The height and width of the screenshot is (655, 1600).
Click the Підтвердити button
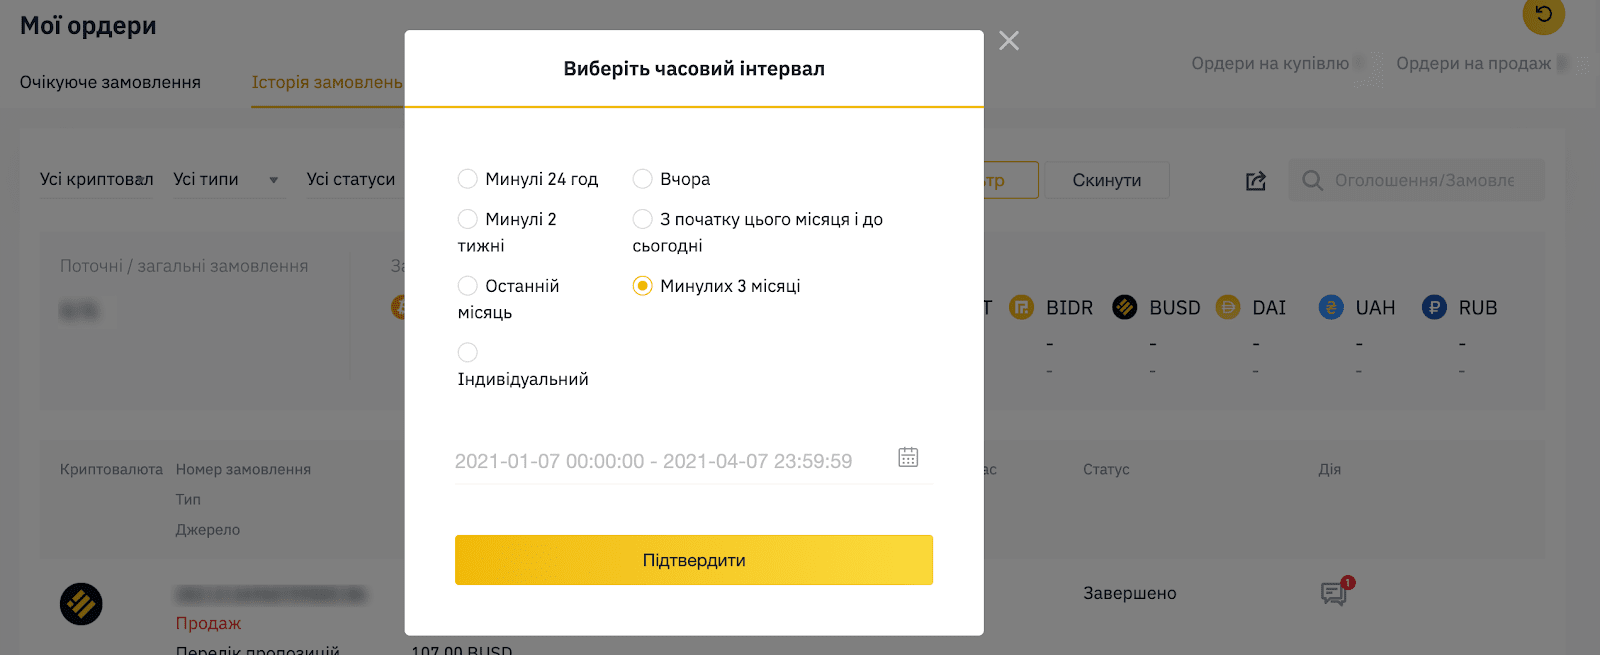[694, 560]
